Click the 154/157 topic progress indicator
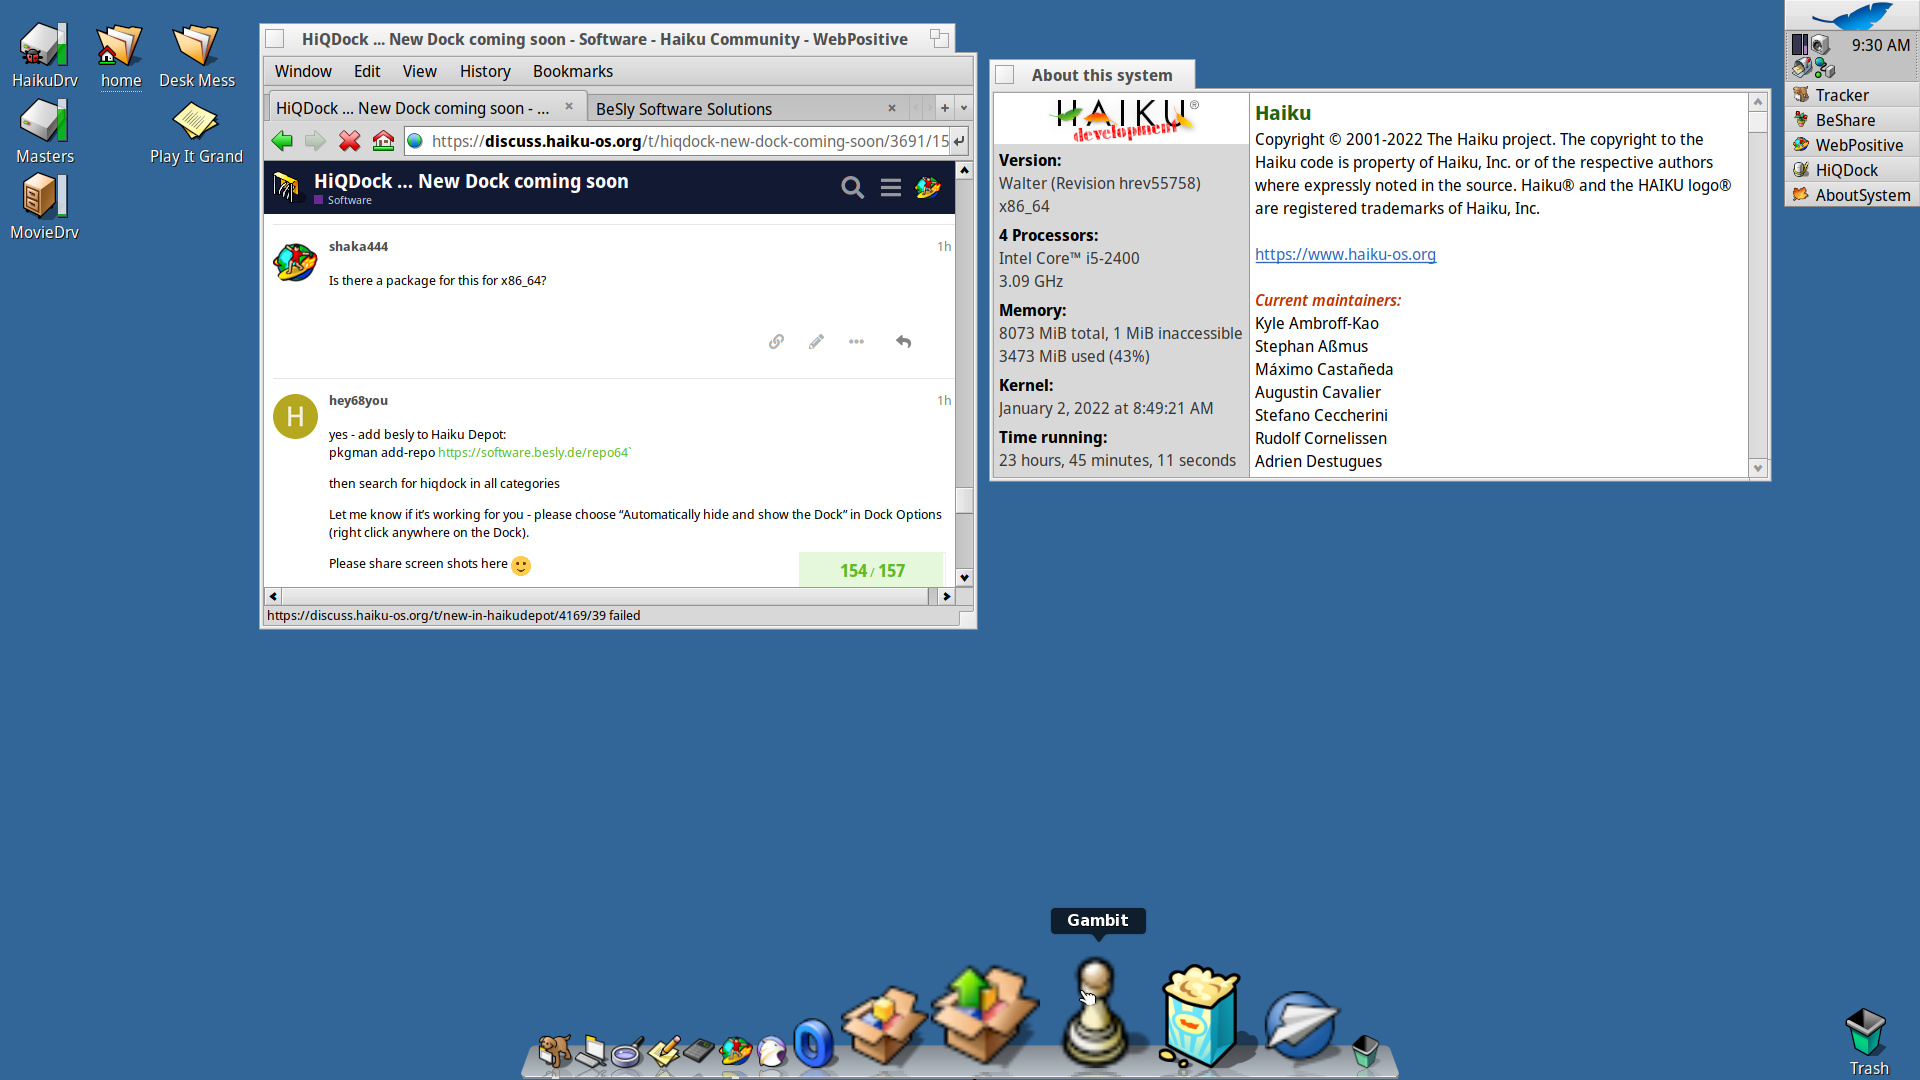1920x1080 pixels. pos(872,570)
